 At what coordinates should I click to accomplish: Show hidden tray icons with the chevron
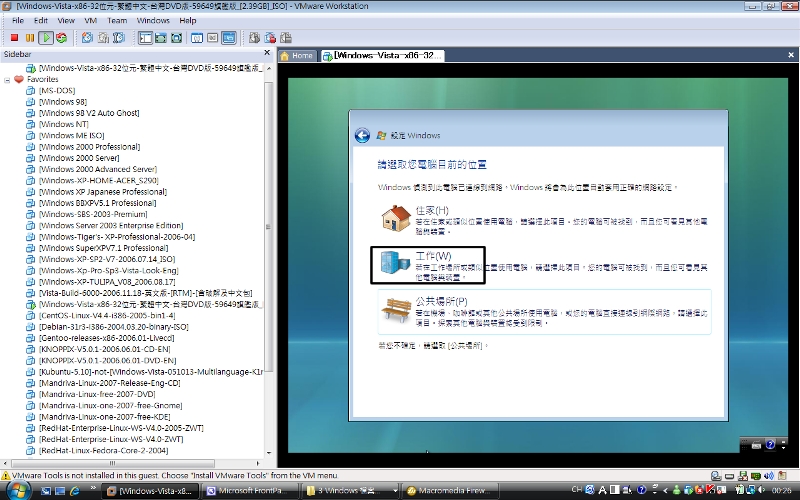click(x=665, y=491)
